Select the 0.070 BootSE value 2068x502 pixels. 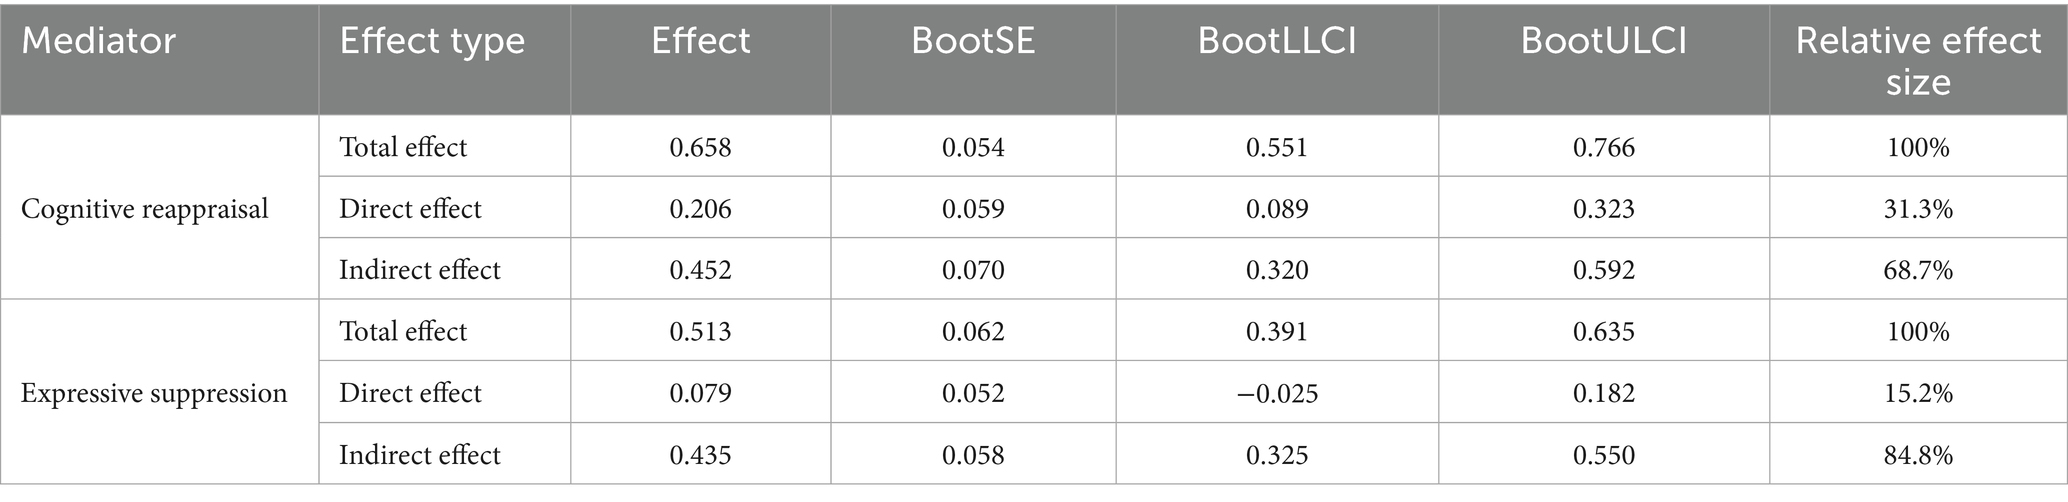(x=972, y=270)
